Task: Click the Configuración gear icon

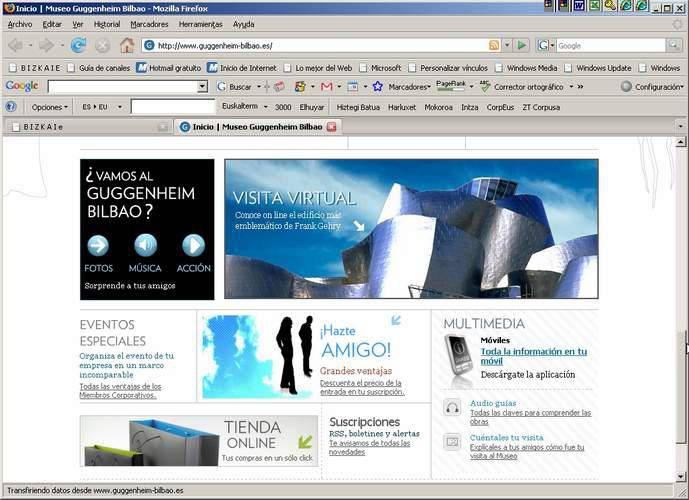Action: (x=626, y=87)
